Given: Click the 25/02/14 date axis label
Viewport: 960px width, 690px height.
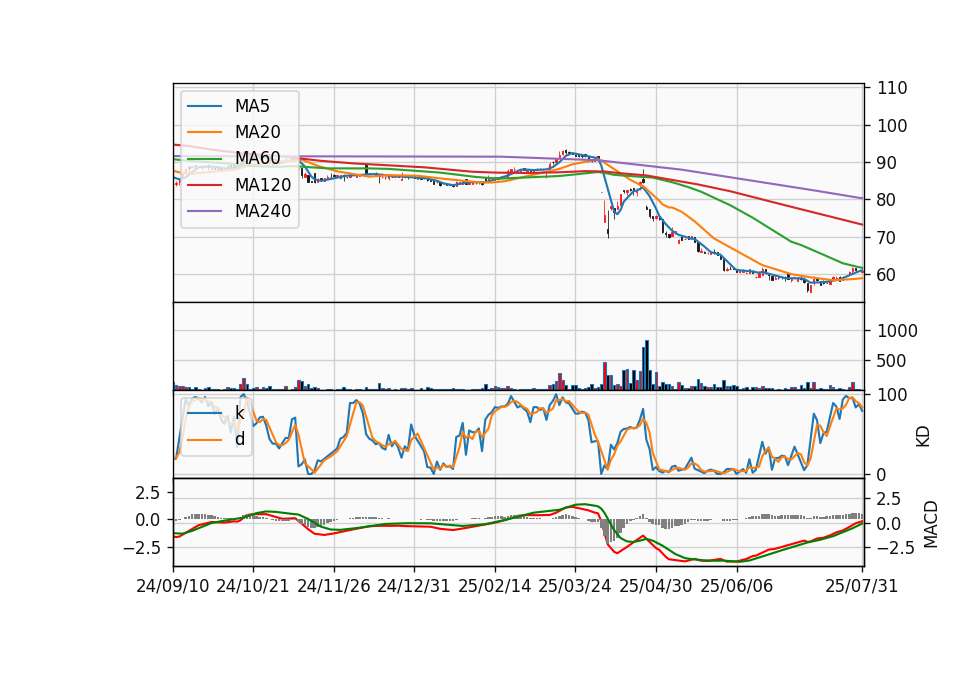Looking at the screenshot, I should tap(495, 586).
